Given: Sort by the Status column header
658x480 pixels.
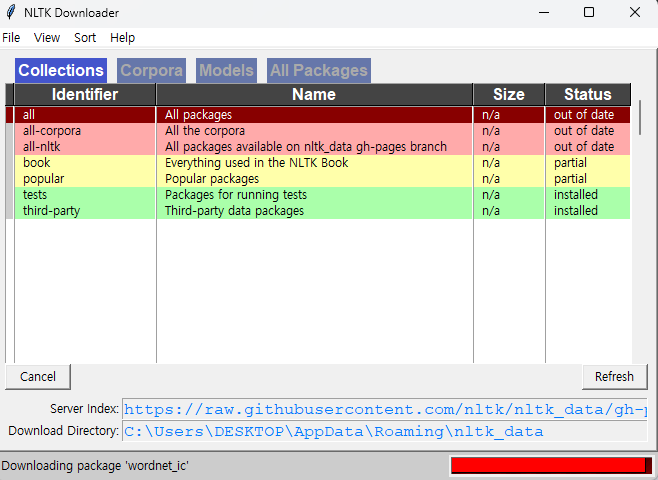Looking at the screenshot, I should (588, 94).
